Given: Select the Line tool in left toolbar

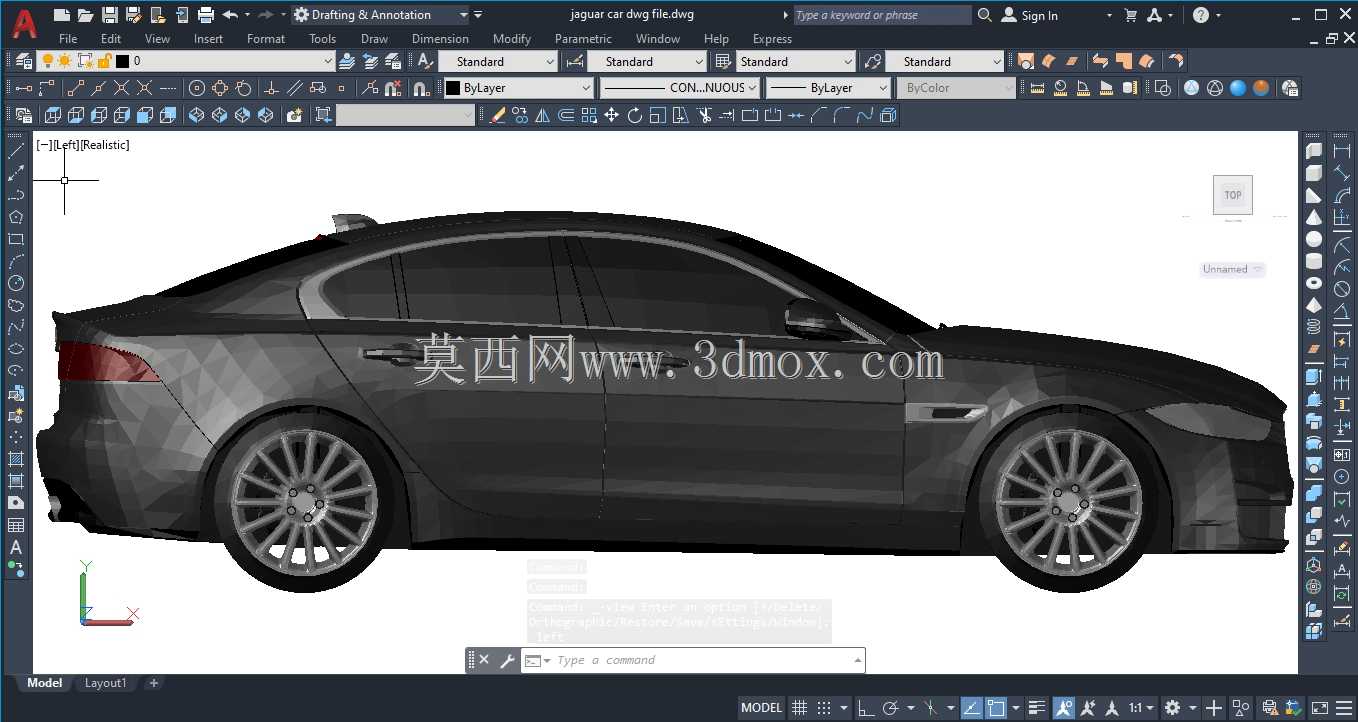Looking at the screenshot, I should pos(16,151).
